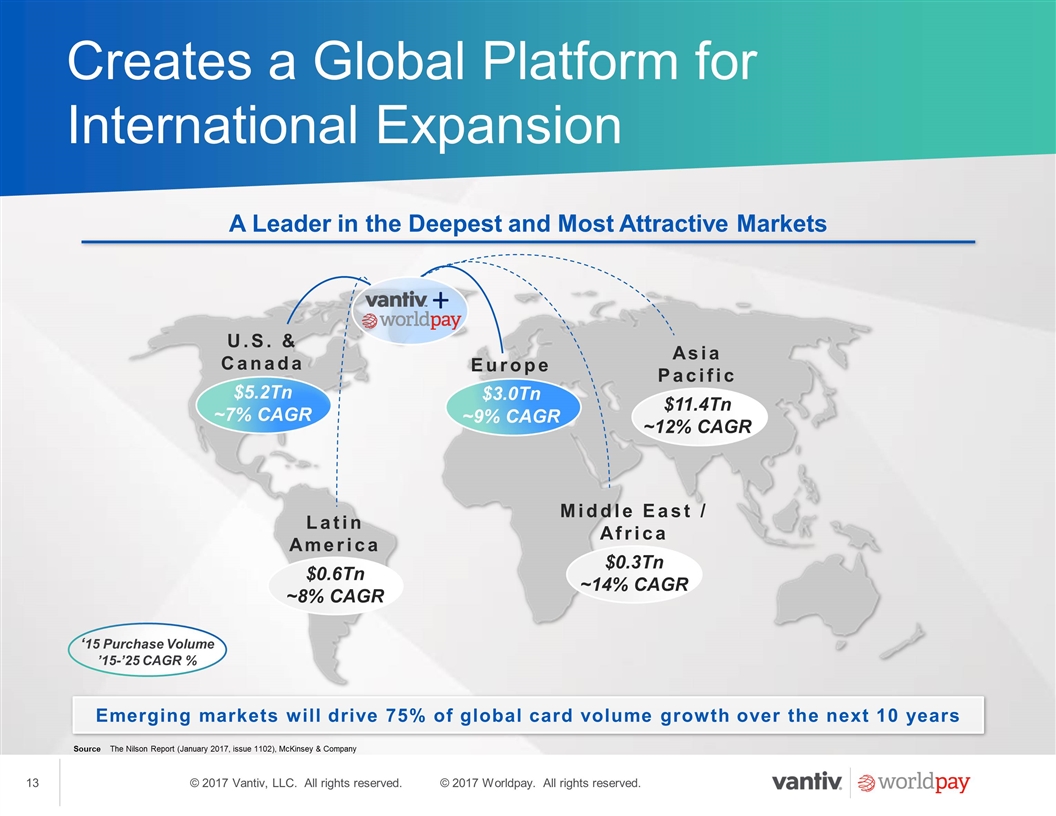
Task: Click the slide page number 13
Action: (32, 783)
